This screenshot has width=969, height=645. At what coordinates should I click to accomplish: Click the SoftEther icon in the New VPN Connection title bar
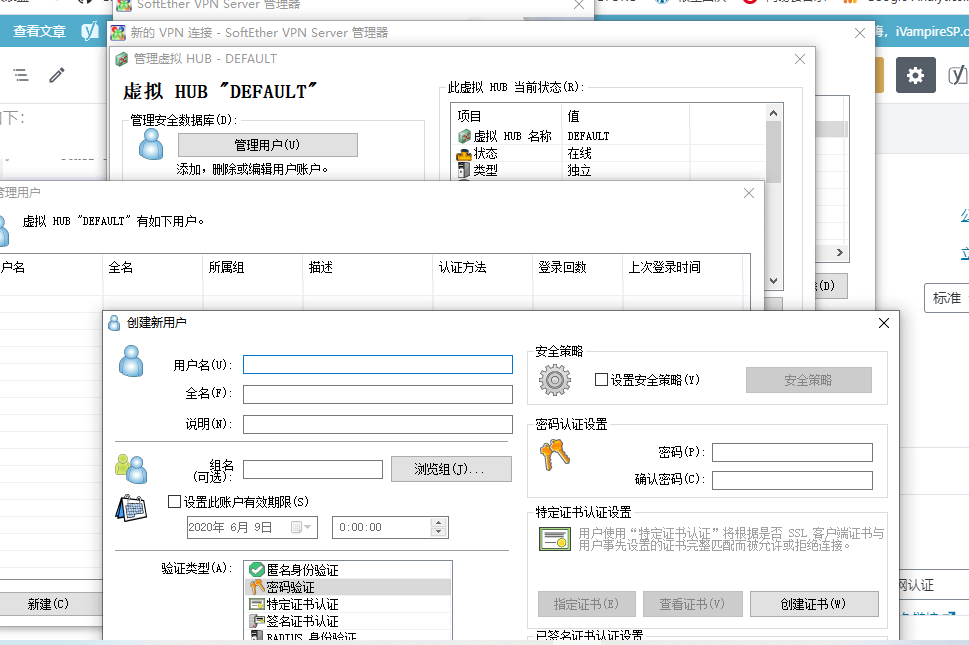tap(117, 33)
